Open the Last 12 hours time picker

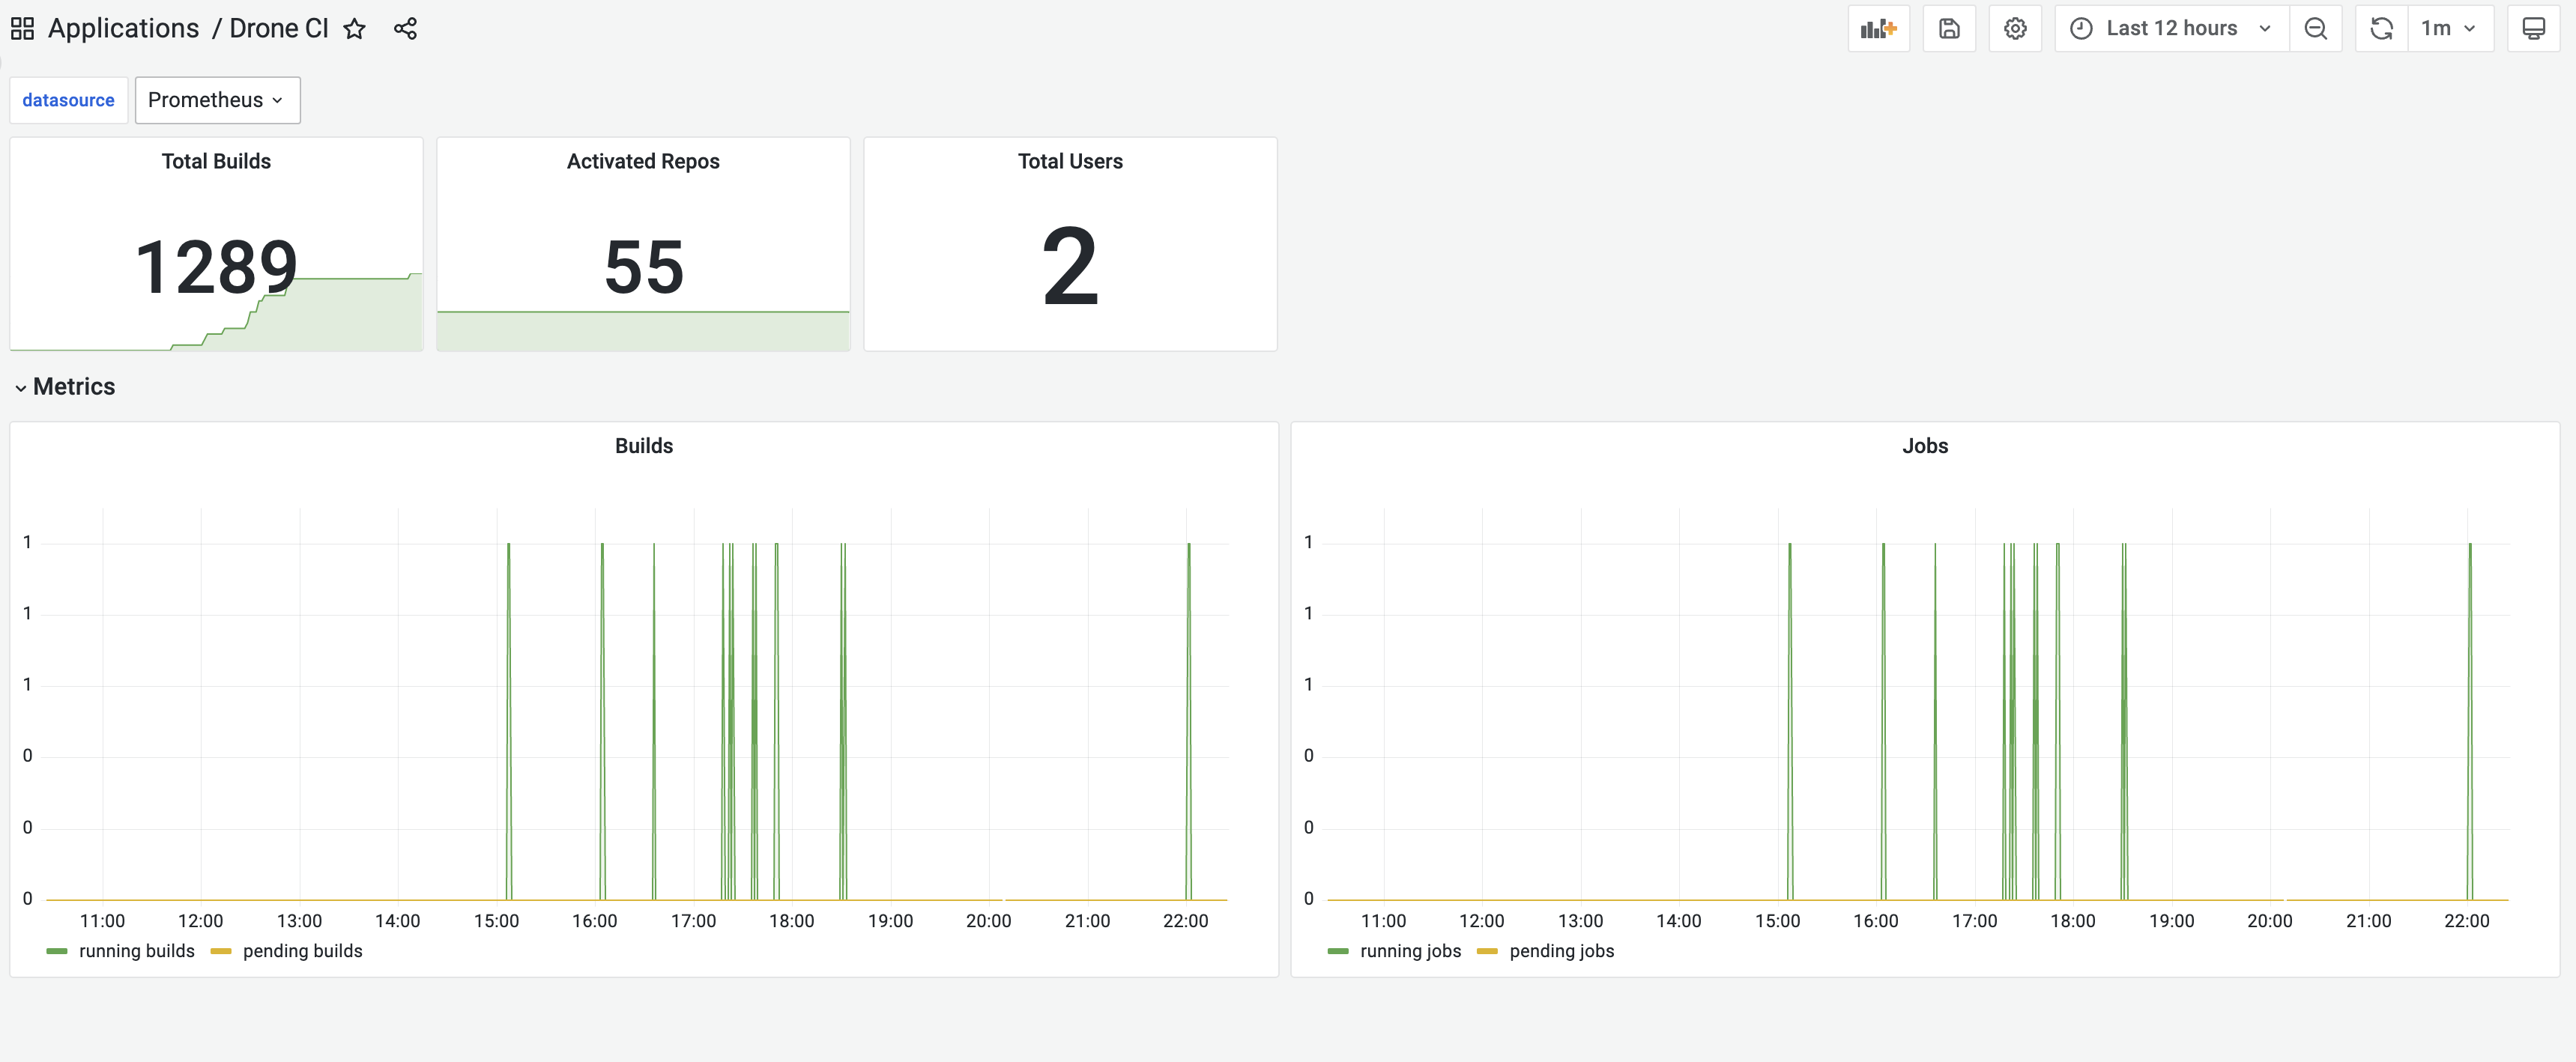(2171, 28)
